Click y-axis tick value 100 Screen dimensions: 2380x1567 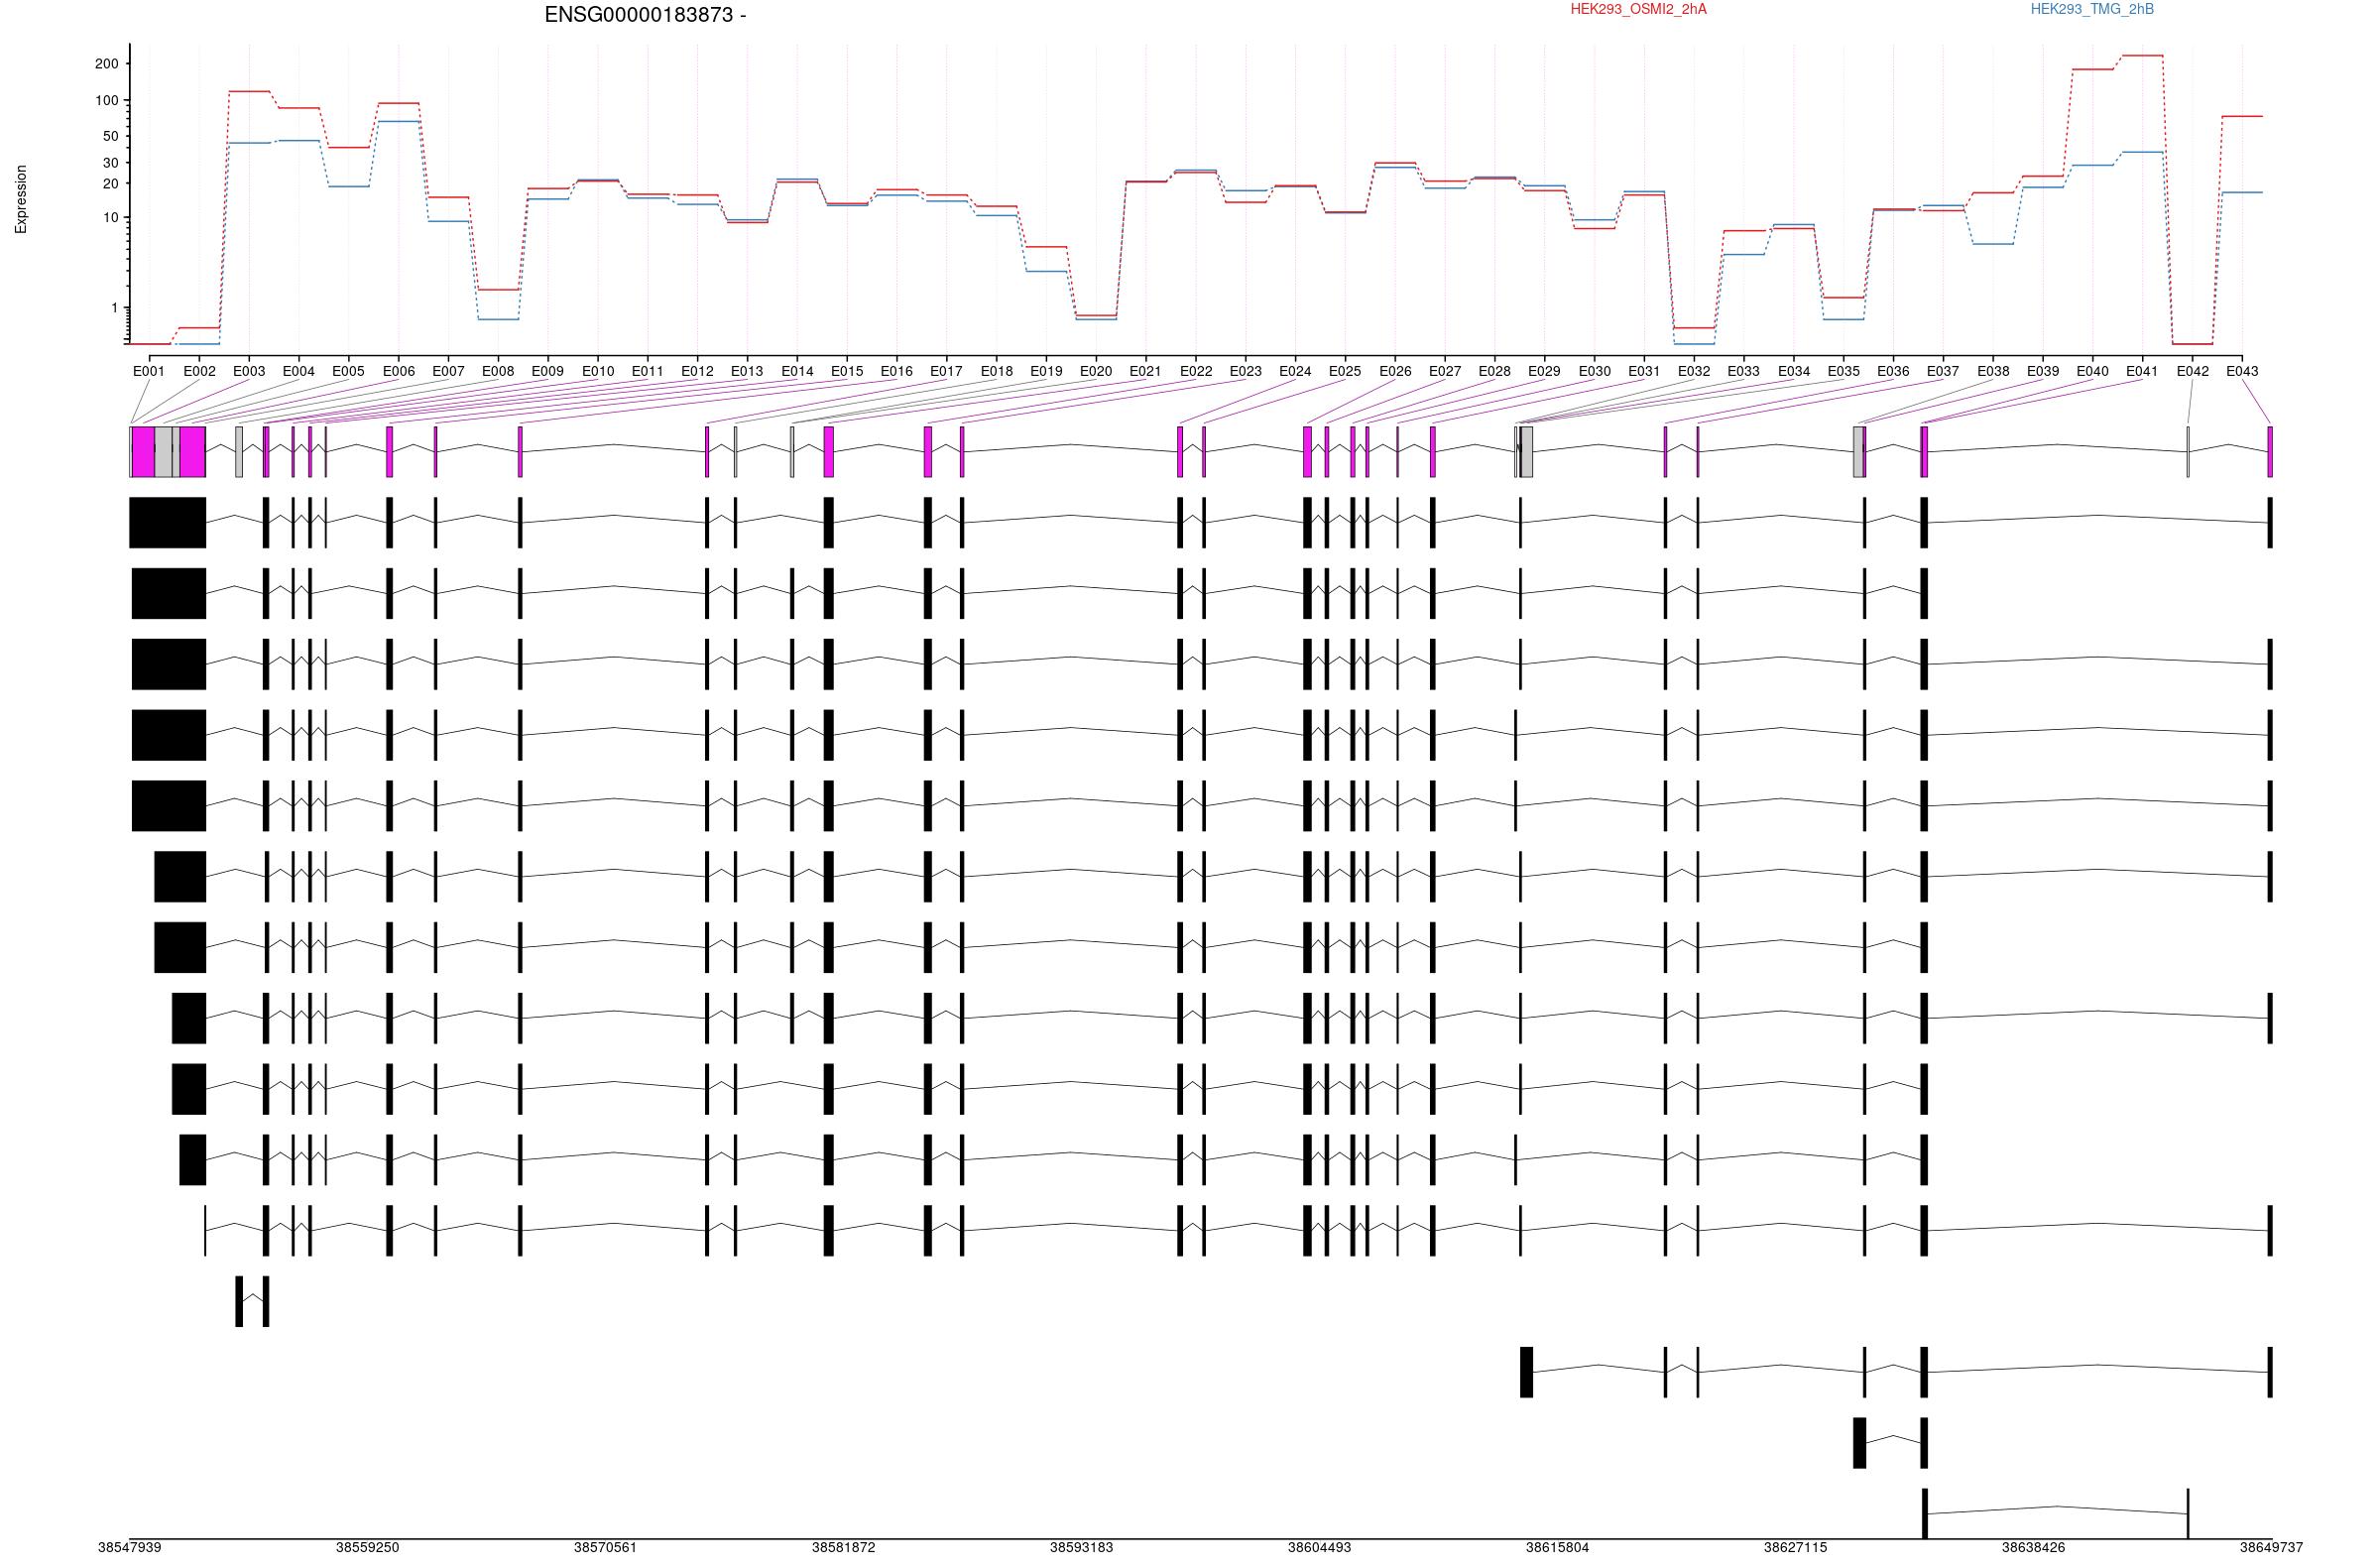[x=106, y=101]
